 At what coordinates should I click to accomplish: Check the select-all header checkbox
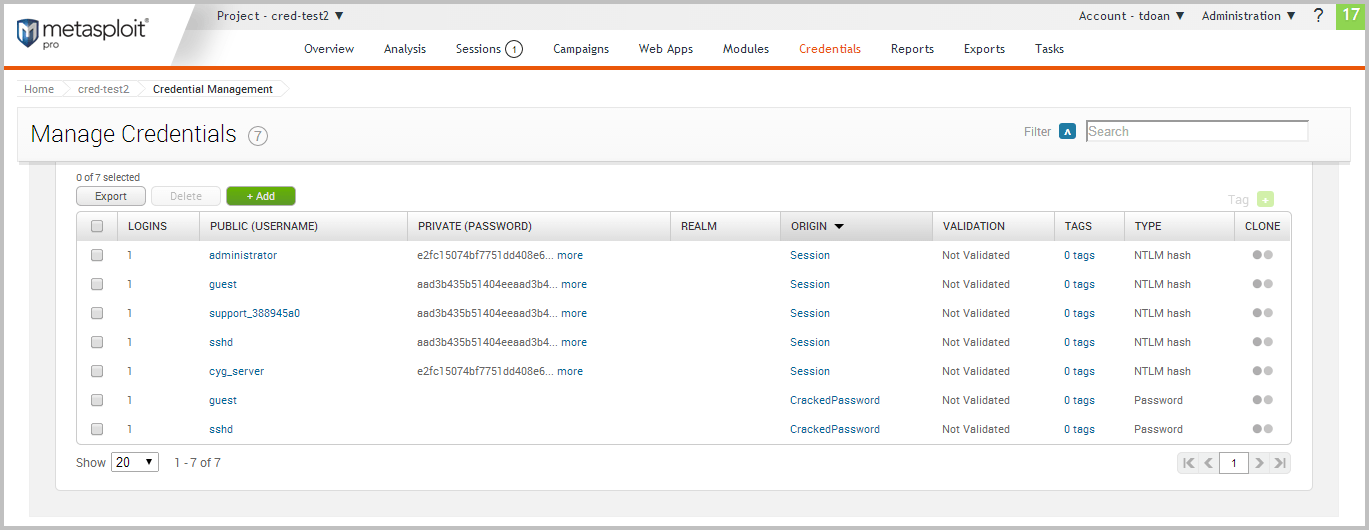[x=97, y=226]
